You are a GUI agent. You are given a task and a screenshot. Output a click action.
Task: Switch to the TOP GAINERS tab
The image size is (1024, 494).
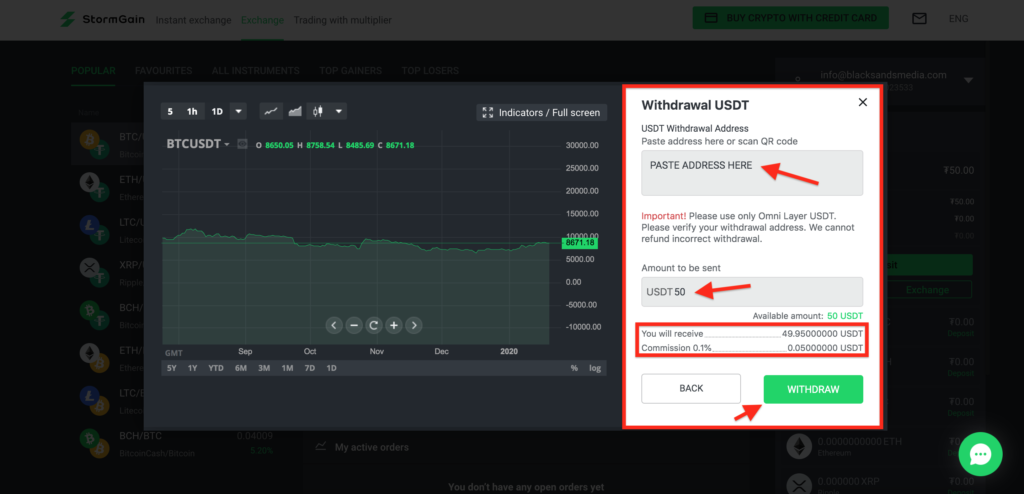pos(350,71)
